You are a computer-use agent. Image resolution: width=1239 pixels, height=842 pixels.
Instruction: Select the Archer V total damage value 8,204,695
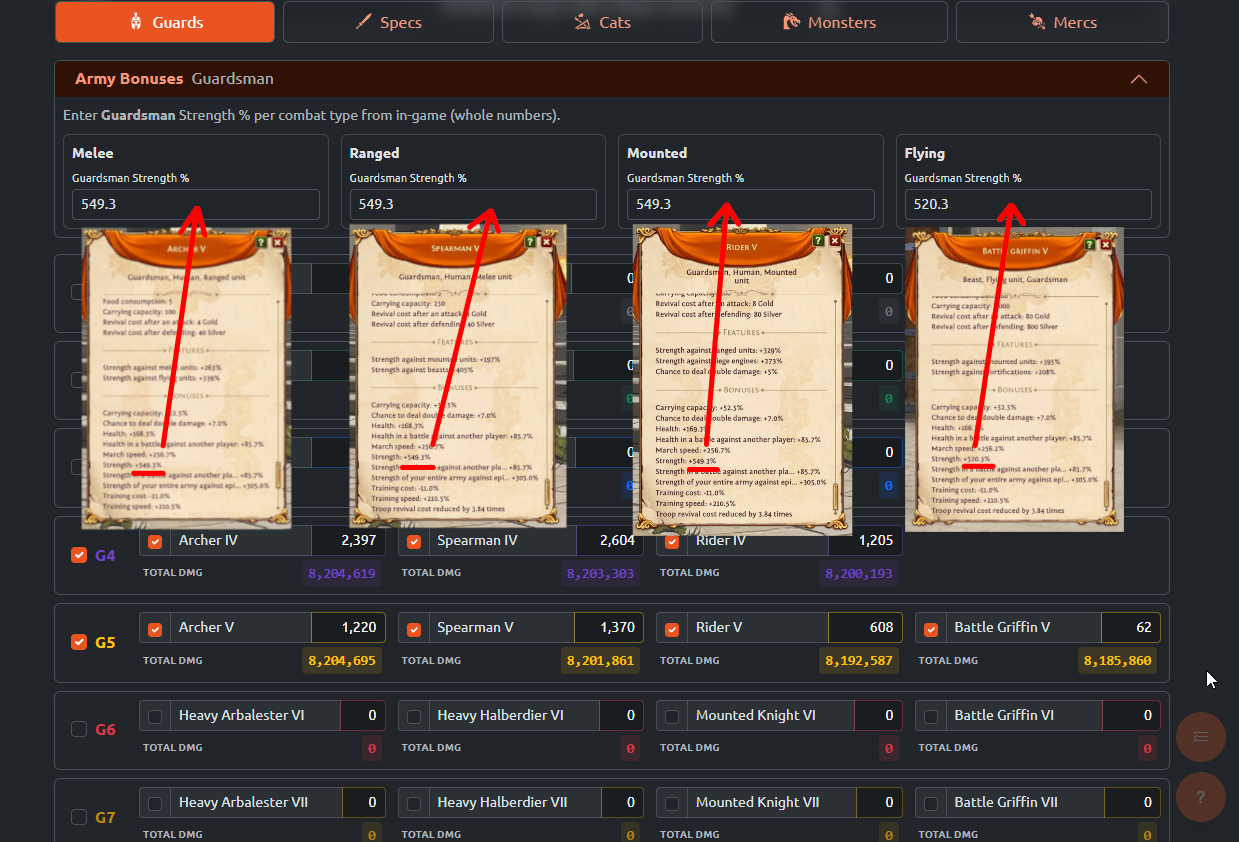[x=342, y=660]
